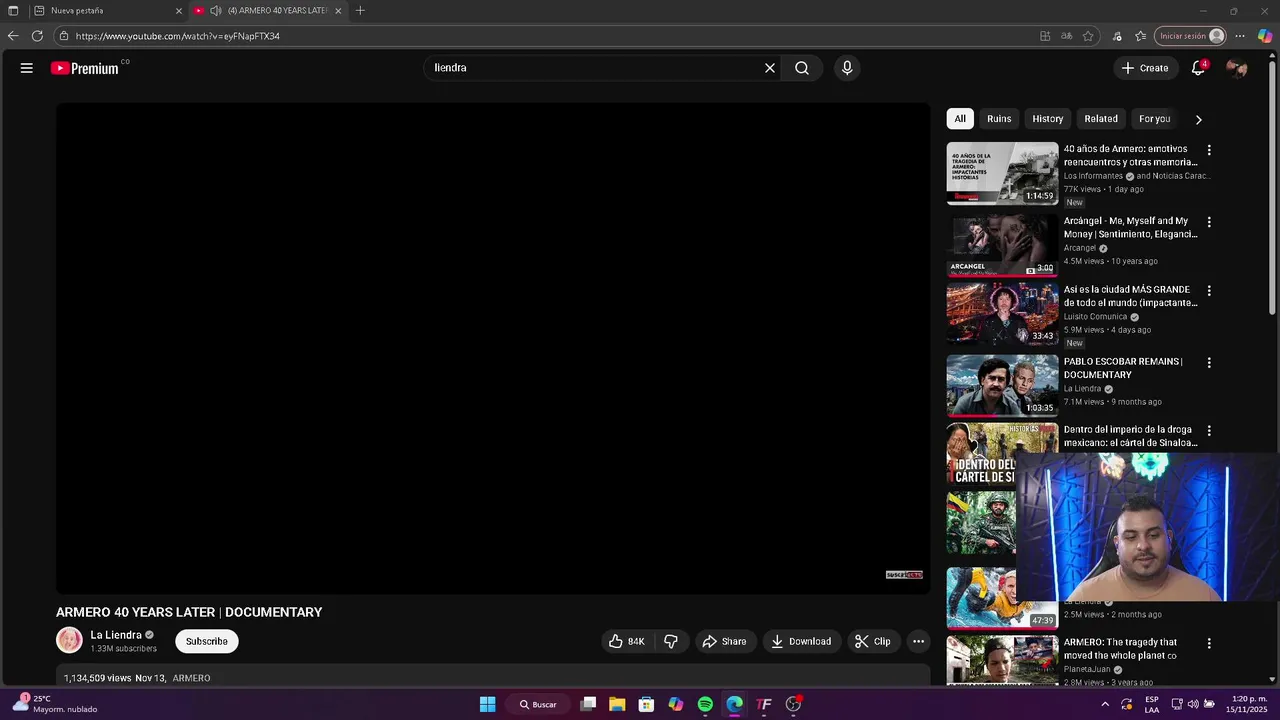The height and width of the screenshot is (720, 1280).
Task: Open the YouTube hamburger guide menu
Action: point(27,68)
